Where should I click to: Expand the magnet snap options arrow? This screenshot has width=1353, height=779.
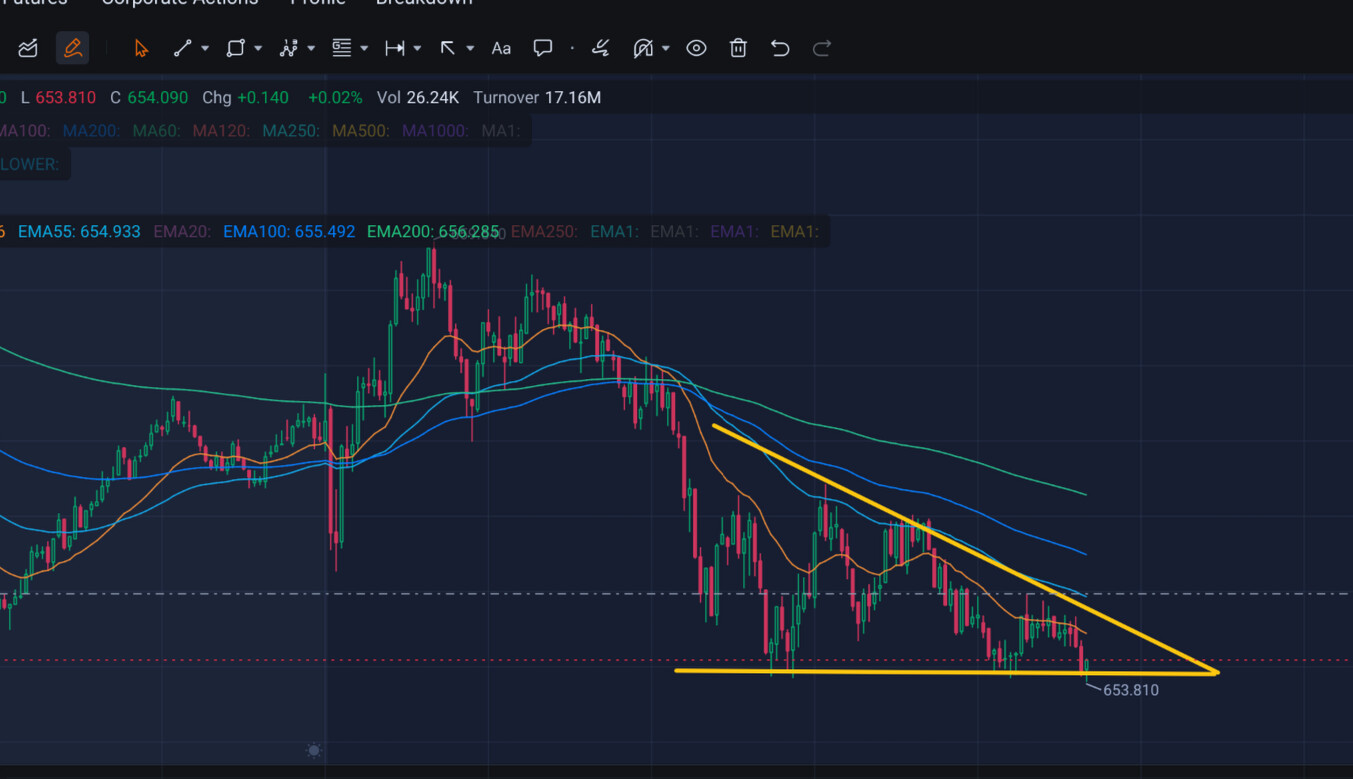[x=665, y=48]
